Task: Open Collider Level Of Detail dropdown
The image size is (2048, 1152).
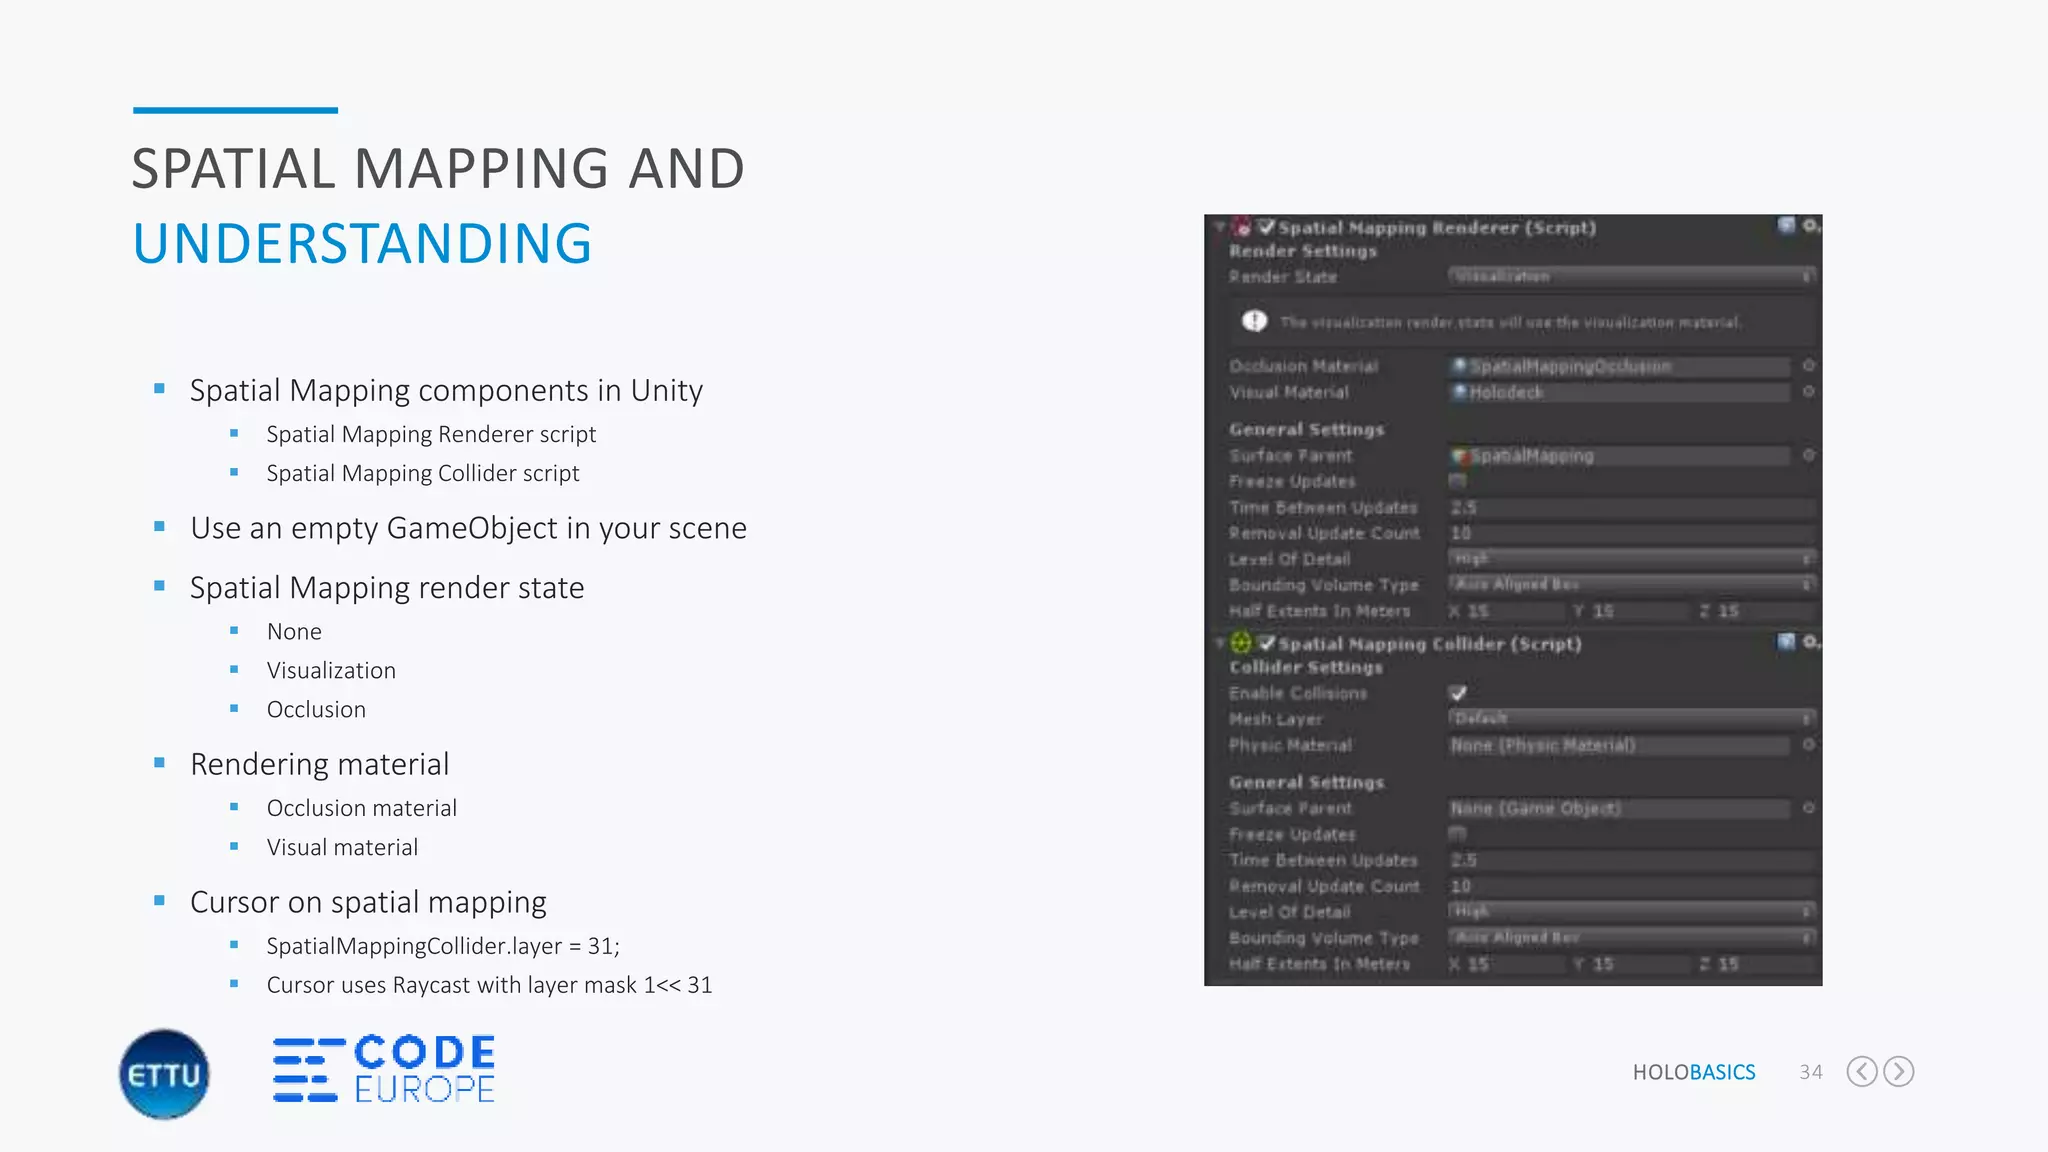Action: (x=1632, y=912)
